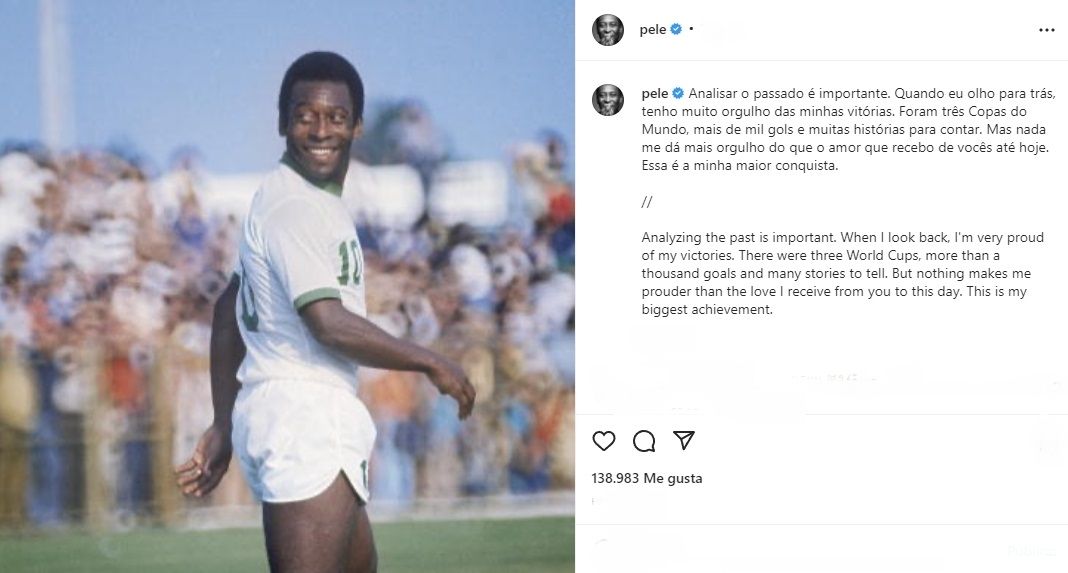Open comments via the speech bubble icon
Screen dimensions: 1068x573
[x=644, y=441]
